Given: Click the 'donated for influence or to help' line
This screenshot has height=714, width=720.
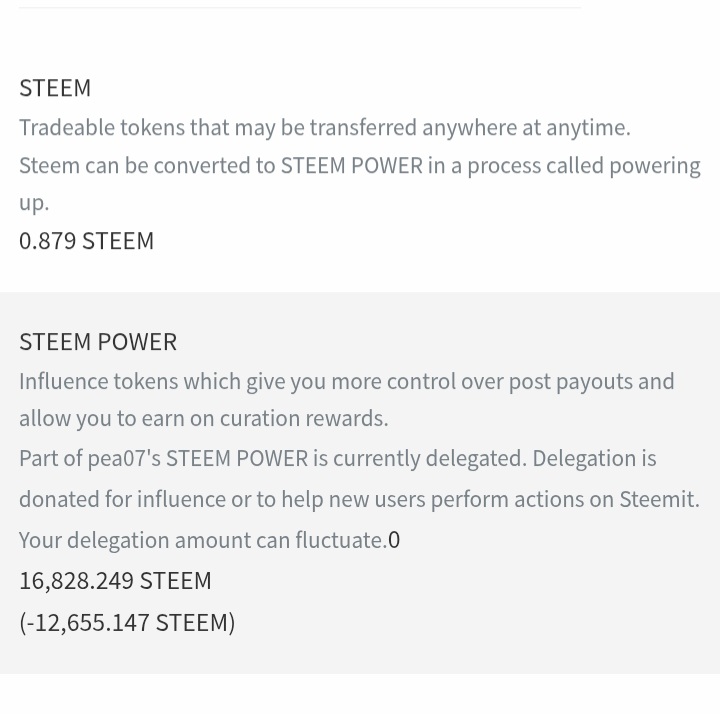Looking at the screenshot, I should point(360,500).
